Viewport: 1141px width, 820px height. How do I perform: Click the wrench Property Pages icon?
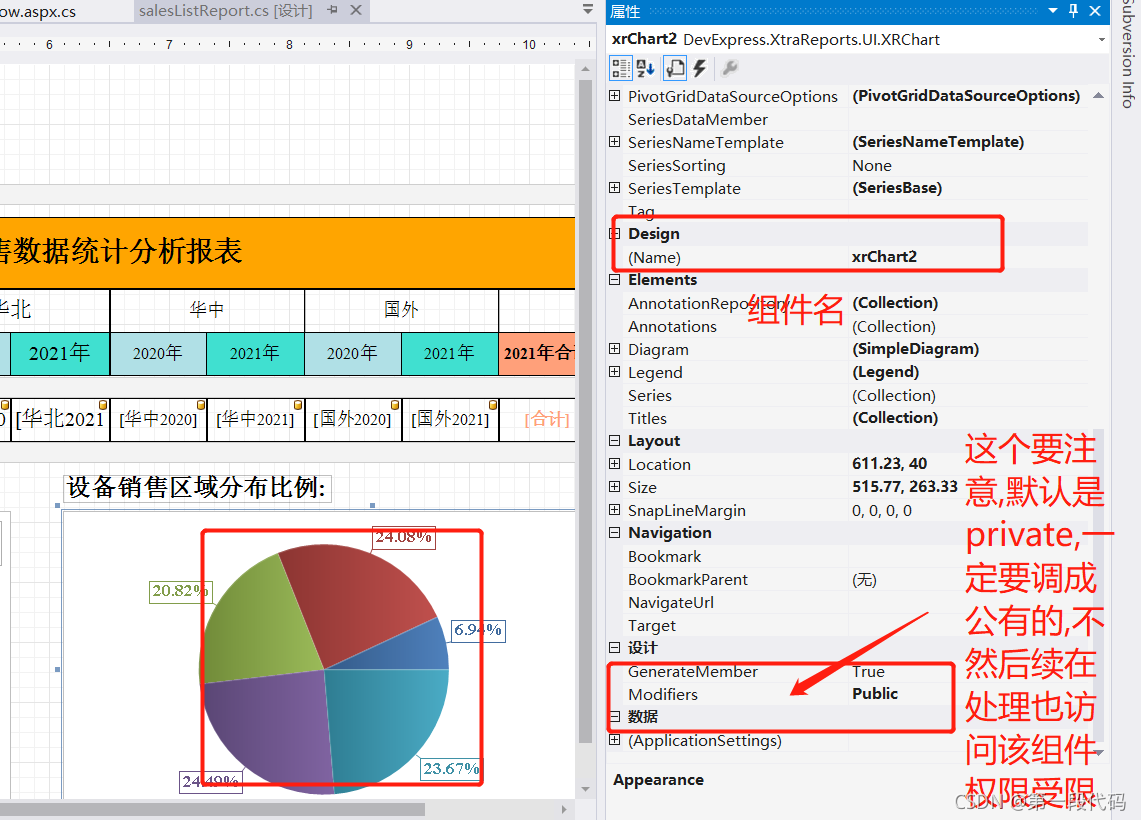pos(730,68)
